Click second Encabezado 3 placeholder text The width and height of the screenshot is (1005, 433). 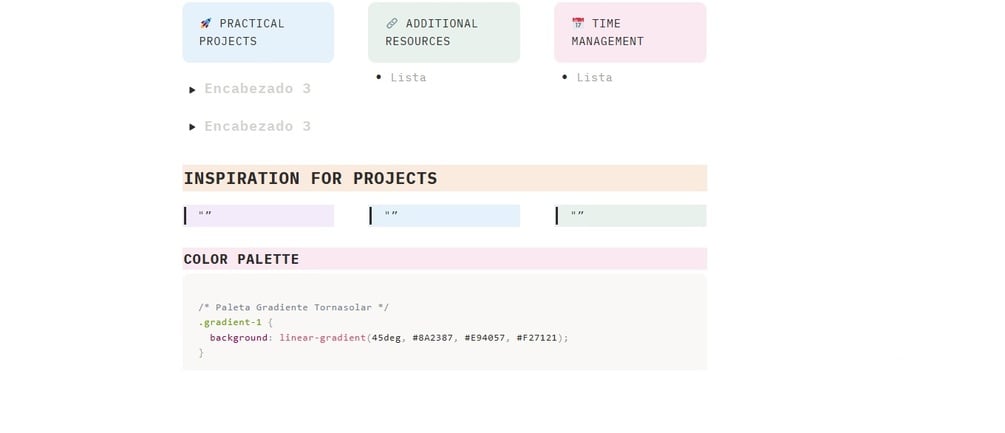pos(257,126)
